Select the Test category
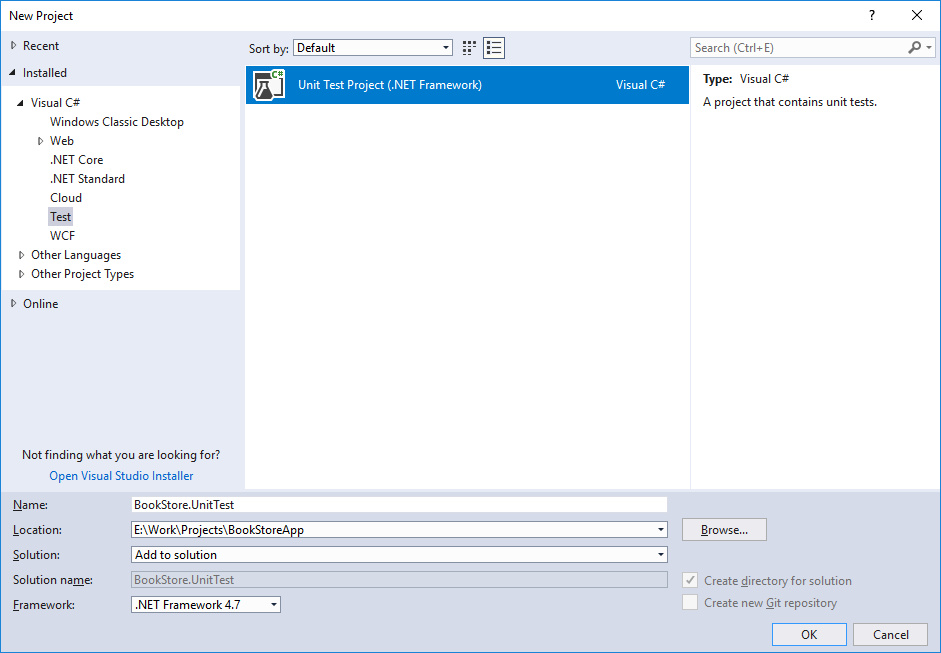 coord(61,217)
